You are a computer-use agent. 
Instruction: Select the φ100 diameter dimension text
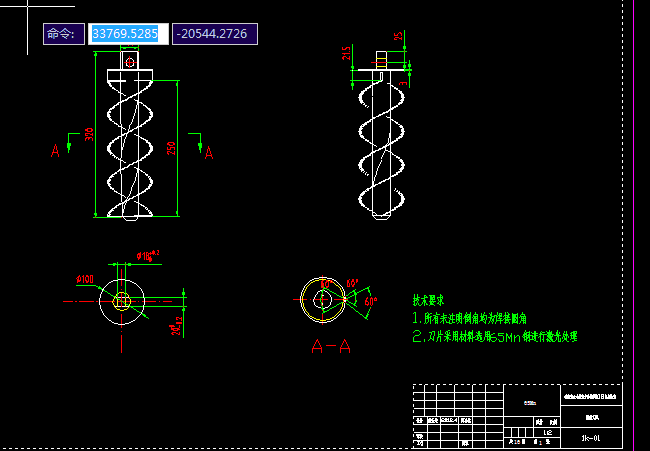pyautogui.click(x=85, y=279)
